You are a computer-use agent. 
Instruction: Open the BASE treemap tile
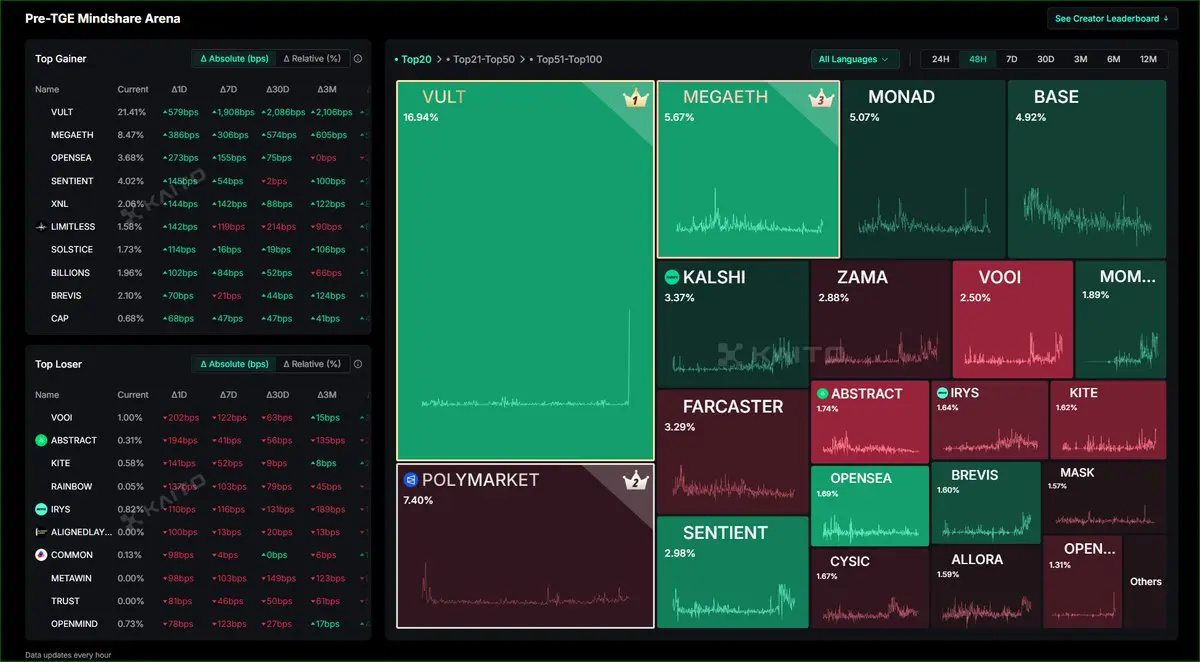(1087, 169)
